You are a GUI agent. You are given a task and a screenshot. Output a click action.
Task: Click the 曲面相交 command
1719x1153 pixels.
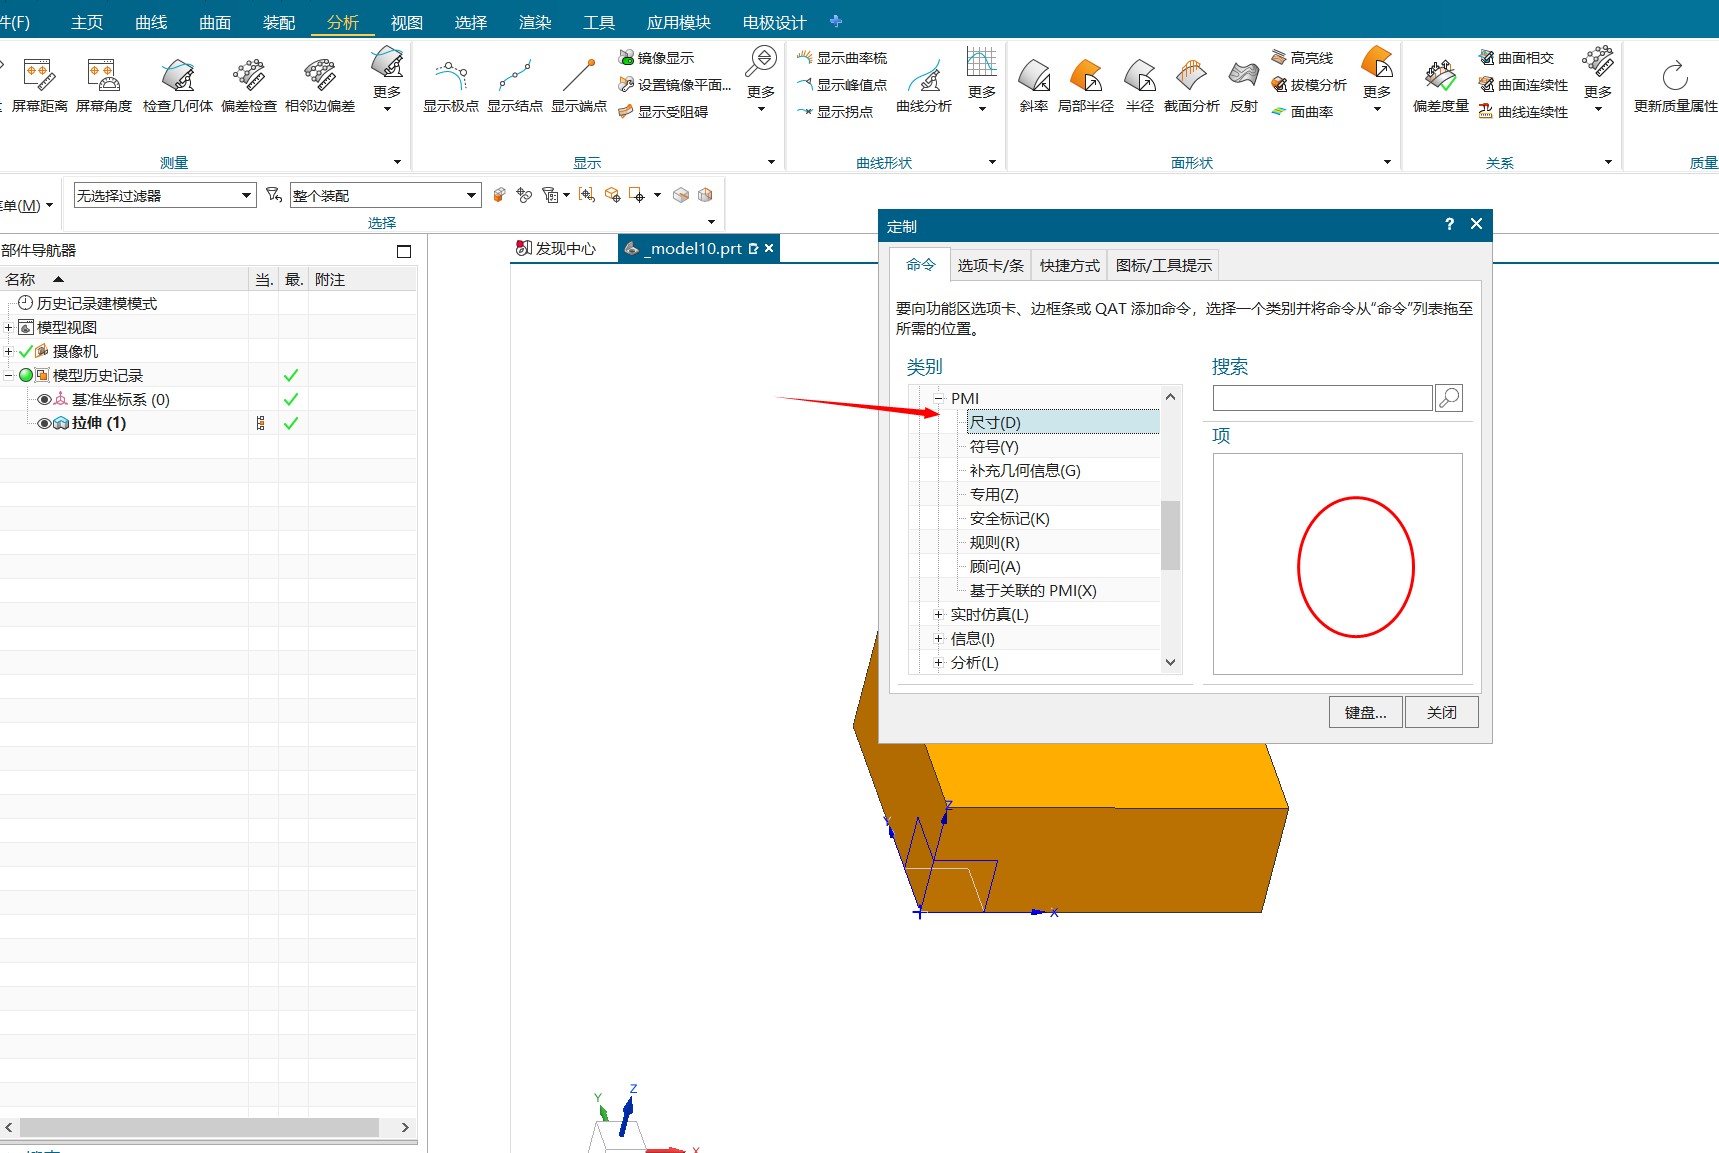1516,58
